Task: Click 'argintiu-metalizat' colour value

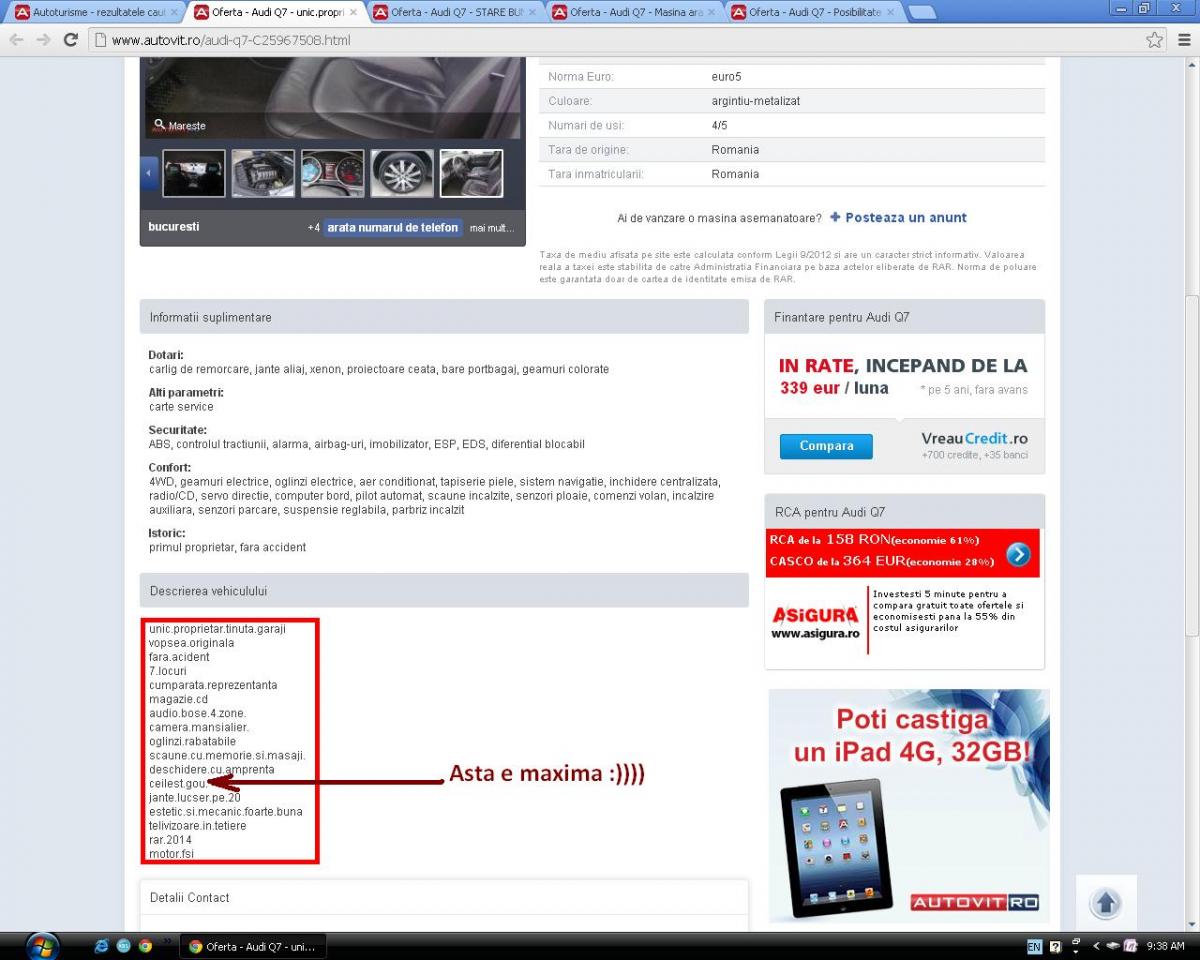Action: [x=756, y=101]
